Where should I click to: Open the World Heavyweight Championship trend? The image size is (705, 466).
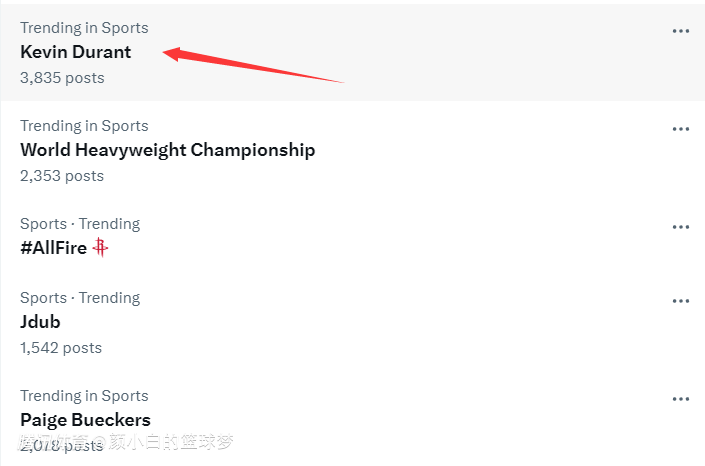[167, 150]
